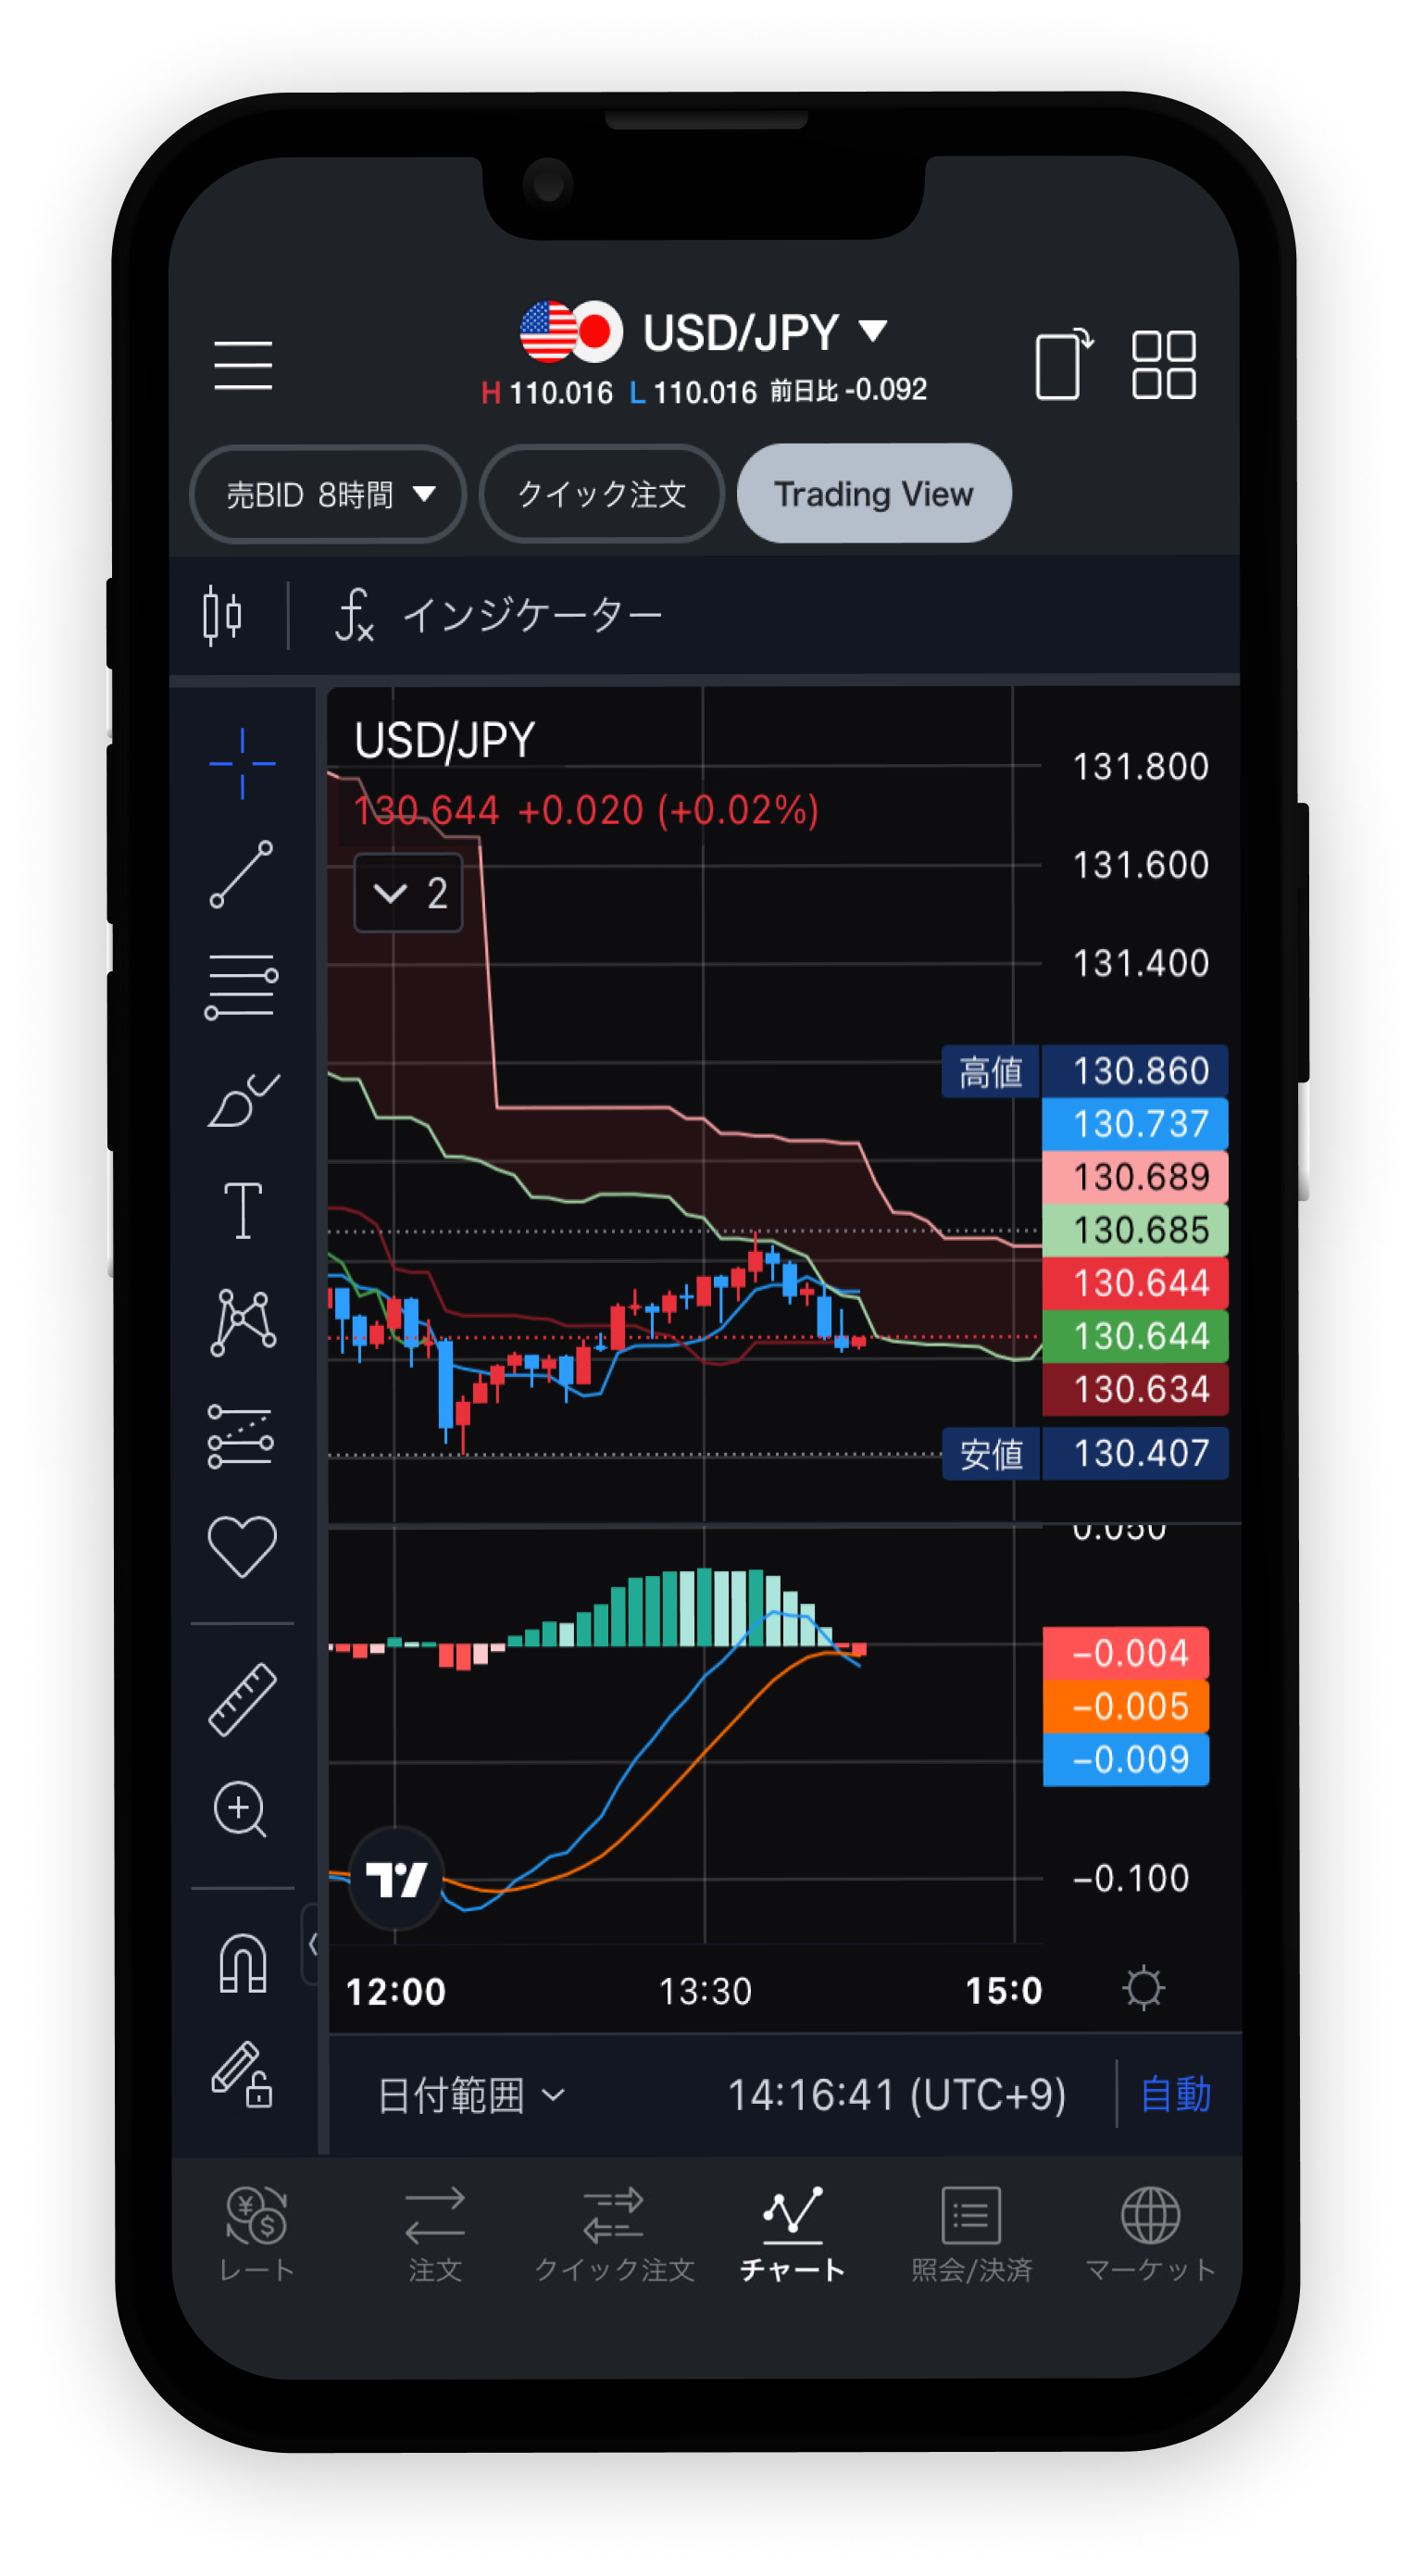Toggle auto scale 自動
Image resolution: width=1412 pixels, height=2576 pixels.
click(1175, 2094)
